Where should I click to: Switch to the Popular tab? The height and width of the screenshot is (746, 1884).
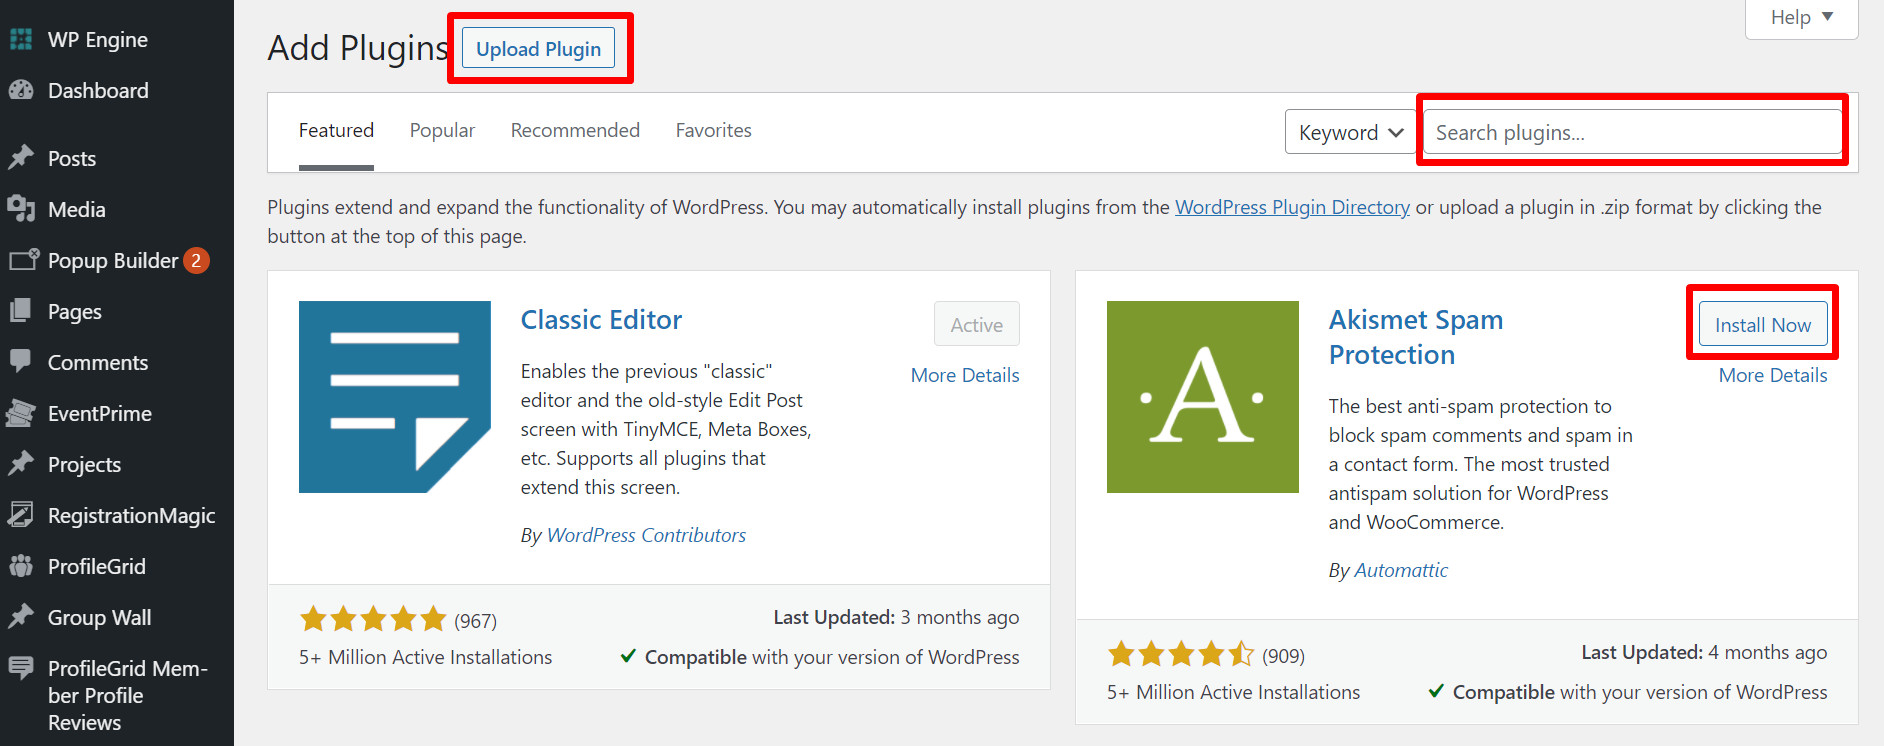[442, 131]
